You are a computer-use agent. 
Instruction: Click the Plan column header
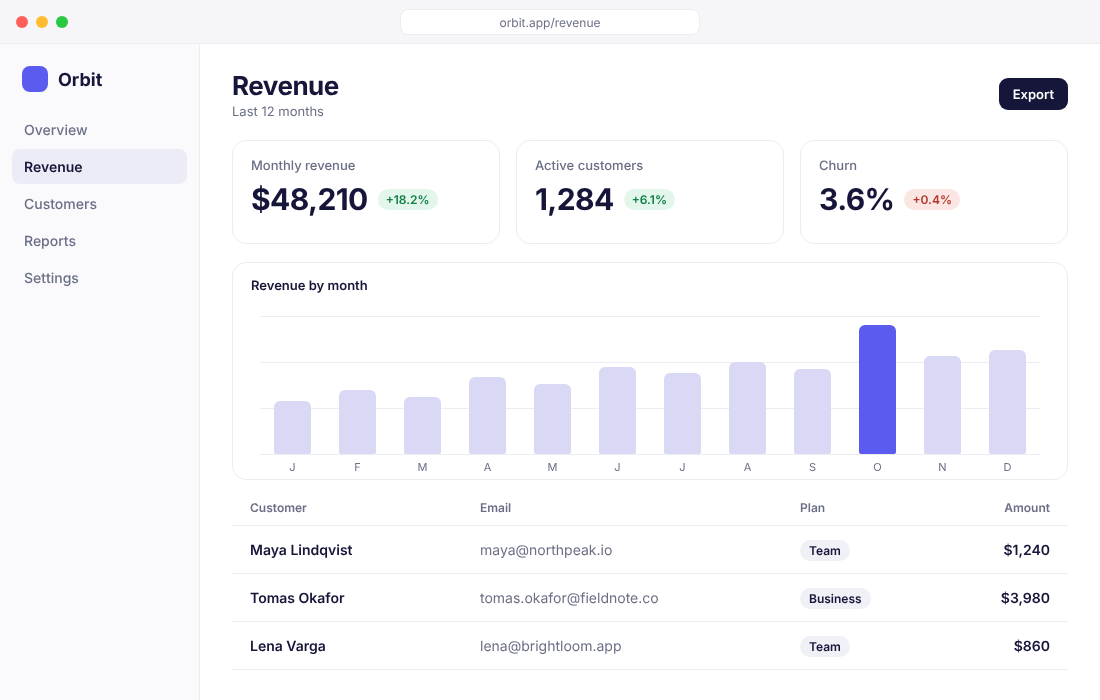coord(812,508)
